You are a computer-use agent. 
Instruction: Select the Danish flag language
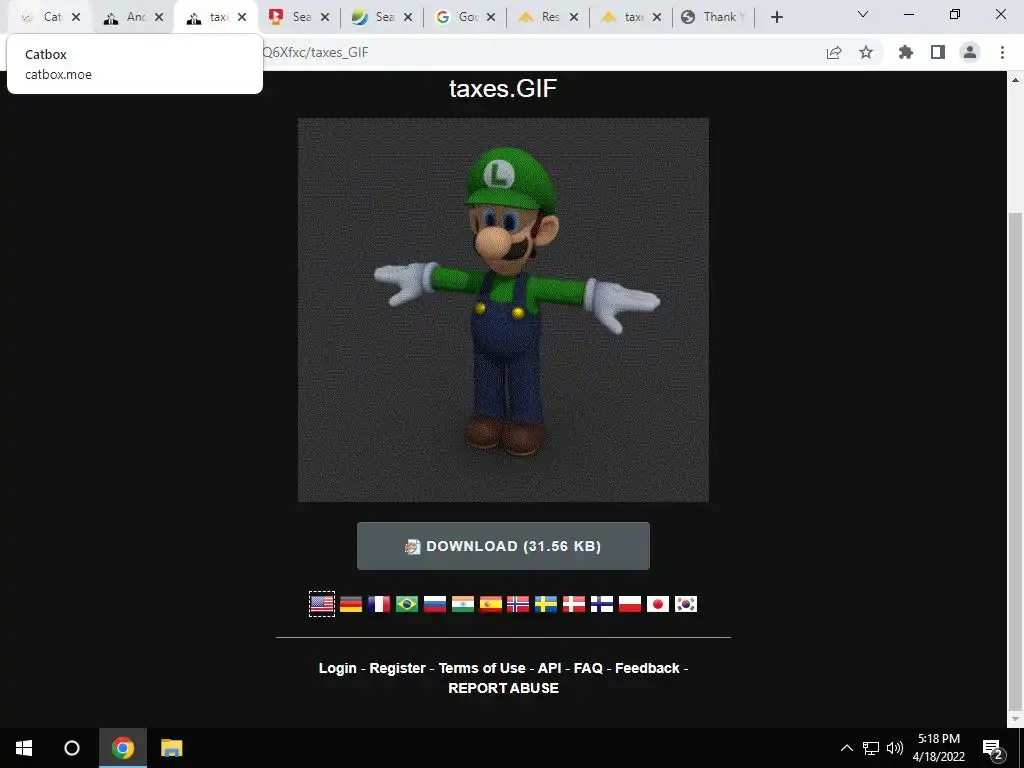[x=574, y=604]
